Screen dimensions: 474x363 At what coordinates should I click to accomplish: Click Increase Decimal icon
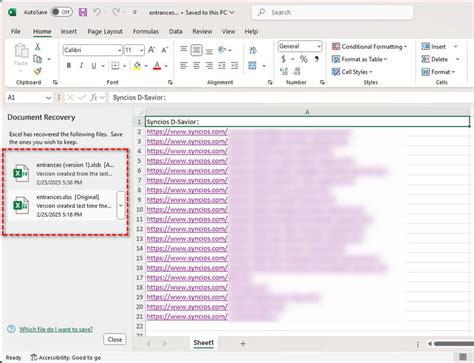tap(284, 71)
